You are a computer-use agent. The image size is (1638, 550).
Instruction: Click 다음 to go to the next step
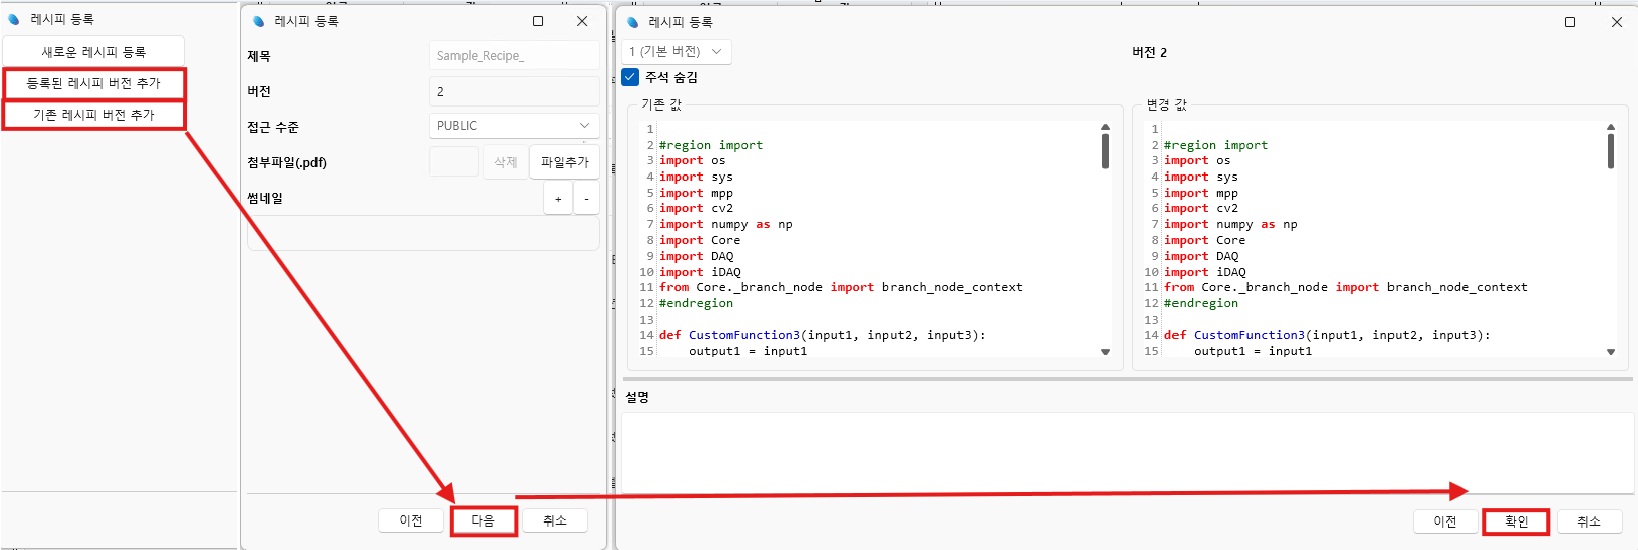tap(483, 521)
